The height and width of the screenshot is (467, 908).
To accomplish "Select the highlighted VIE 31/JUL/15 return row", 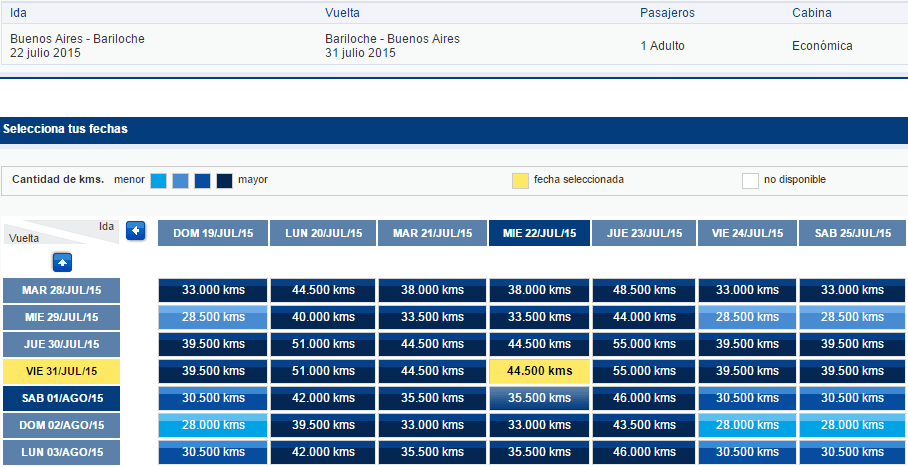I will pyautogui.click(x=61, y=371).
